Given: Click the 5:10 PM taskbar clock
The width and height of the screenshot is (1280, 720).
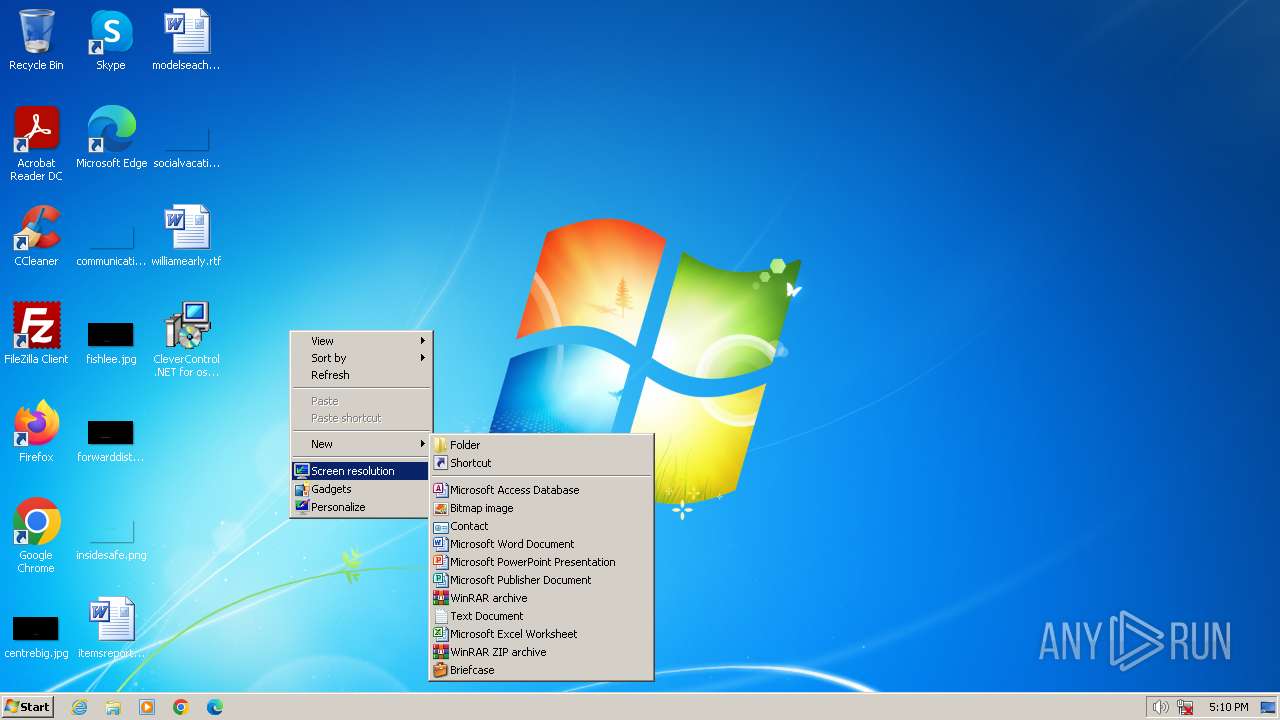Looking at the screenshot, I should point(1228,707).
